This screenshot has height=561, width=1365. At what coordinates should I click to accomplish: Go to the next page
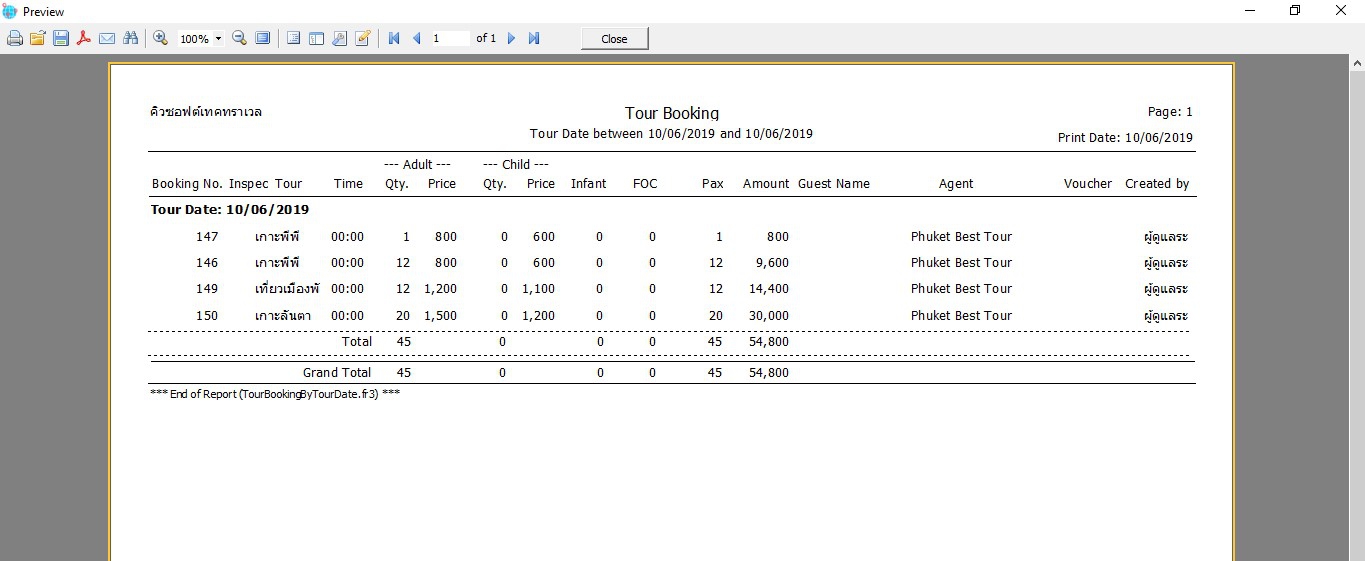click(x=511, y=38)
